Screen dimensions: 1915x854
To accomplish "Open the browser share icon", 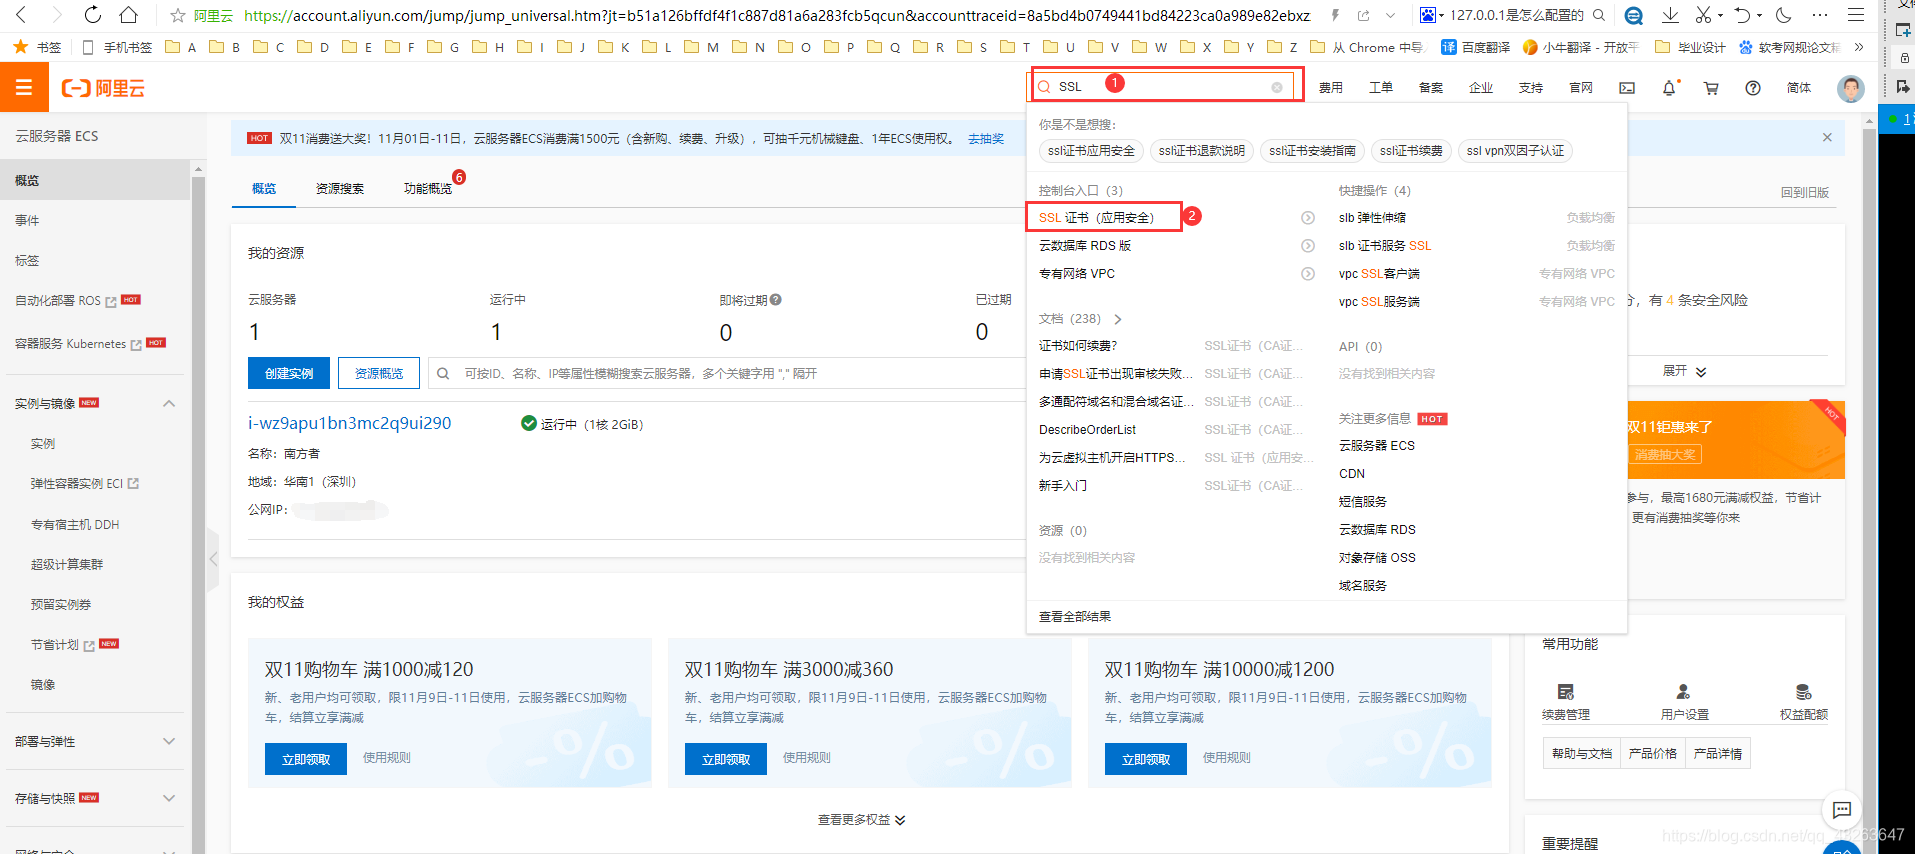I will pyautogui.click(x=1363, y=15).
